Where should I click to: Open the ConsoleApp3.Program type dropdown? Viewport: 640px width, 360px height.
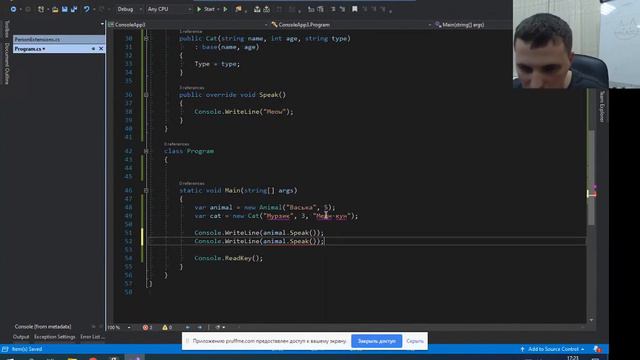coord(351,25)
